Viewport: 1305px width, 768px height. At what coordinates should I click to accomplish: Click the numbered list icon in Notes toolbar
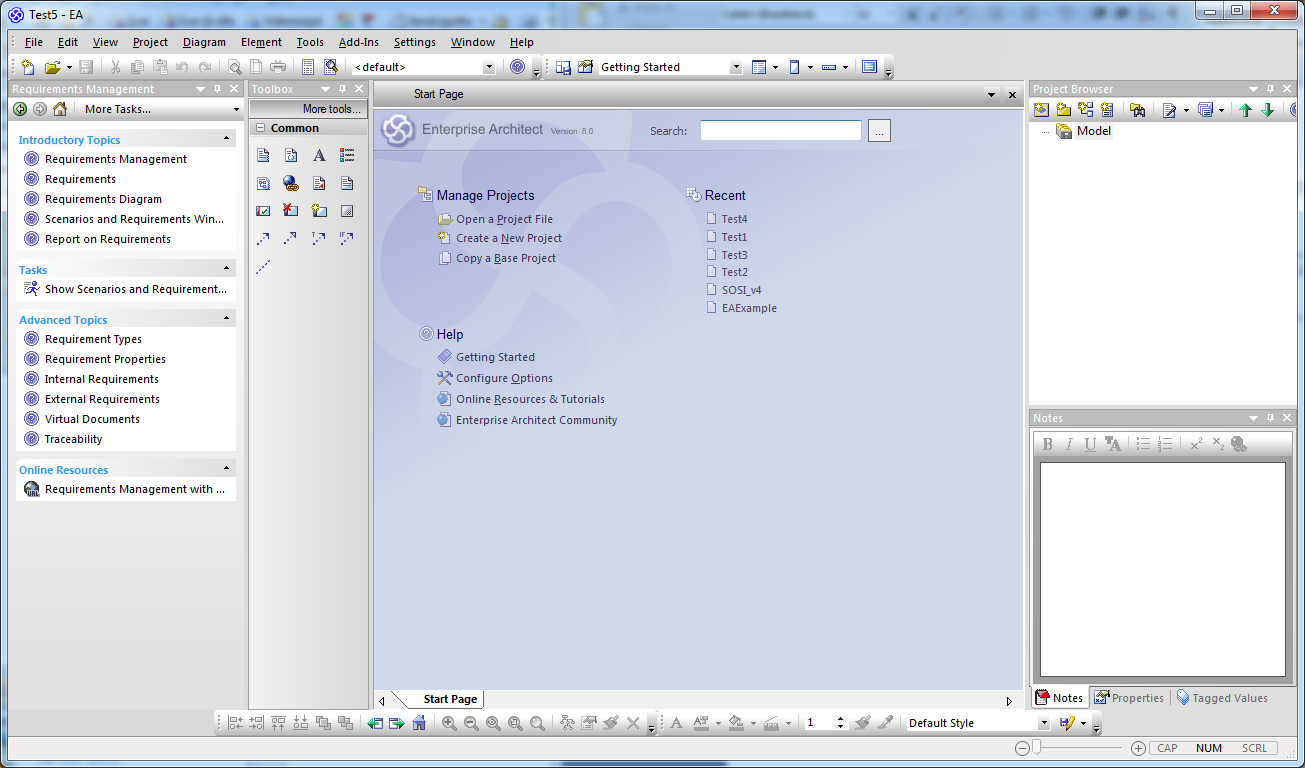tap(1165, 444)
